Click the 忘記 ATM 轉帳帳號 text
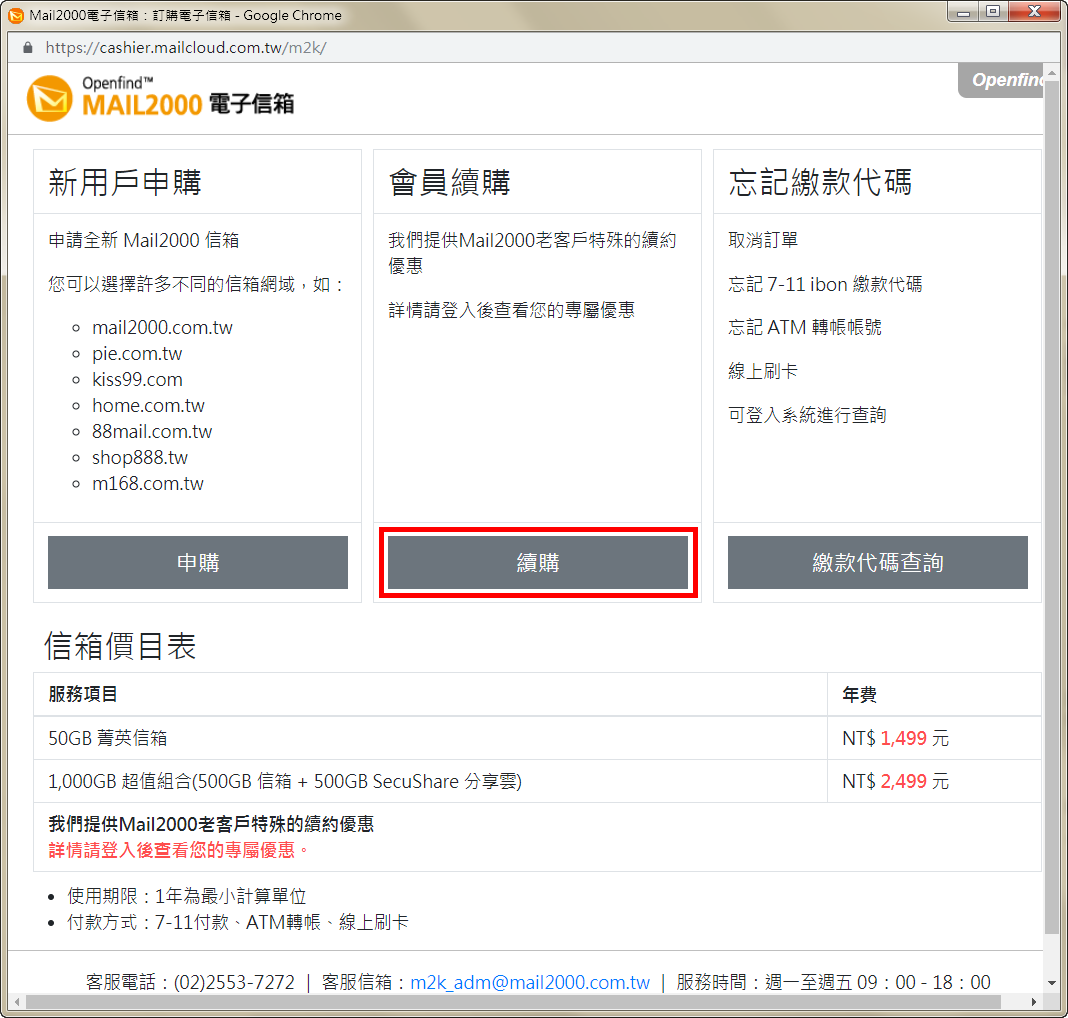The height and width of the screenshot is (1018, 1068). click(804, 328)
